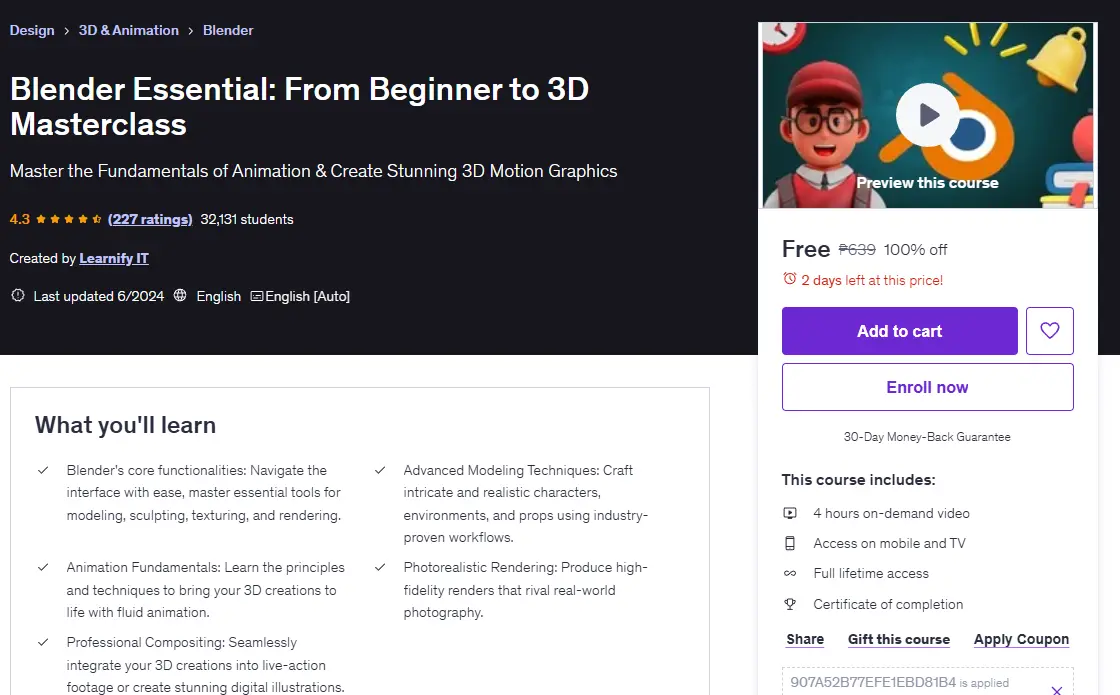Image resolution: width=1120 pixels, height=695 pixels.
Task: Click the infinity lifetime access icon
Action: (790, 573)
